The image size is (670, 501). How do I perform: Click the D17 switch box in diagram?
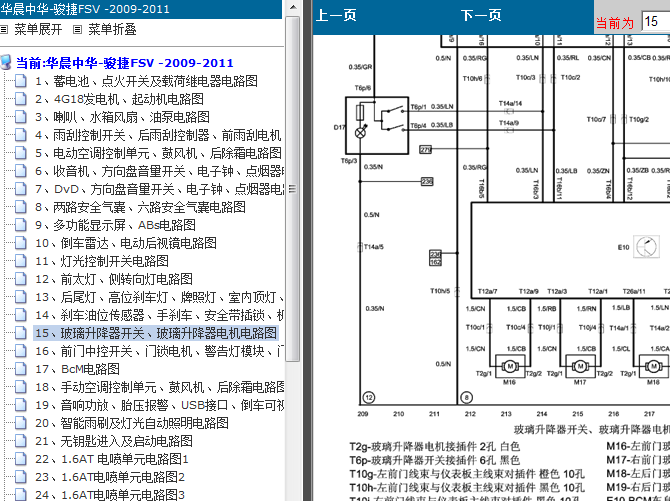click(x=377, y=125)
